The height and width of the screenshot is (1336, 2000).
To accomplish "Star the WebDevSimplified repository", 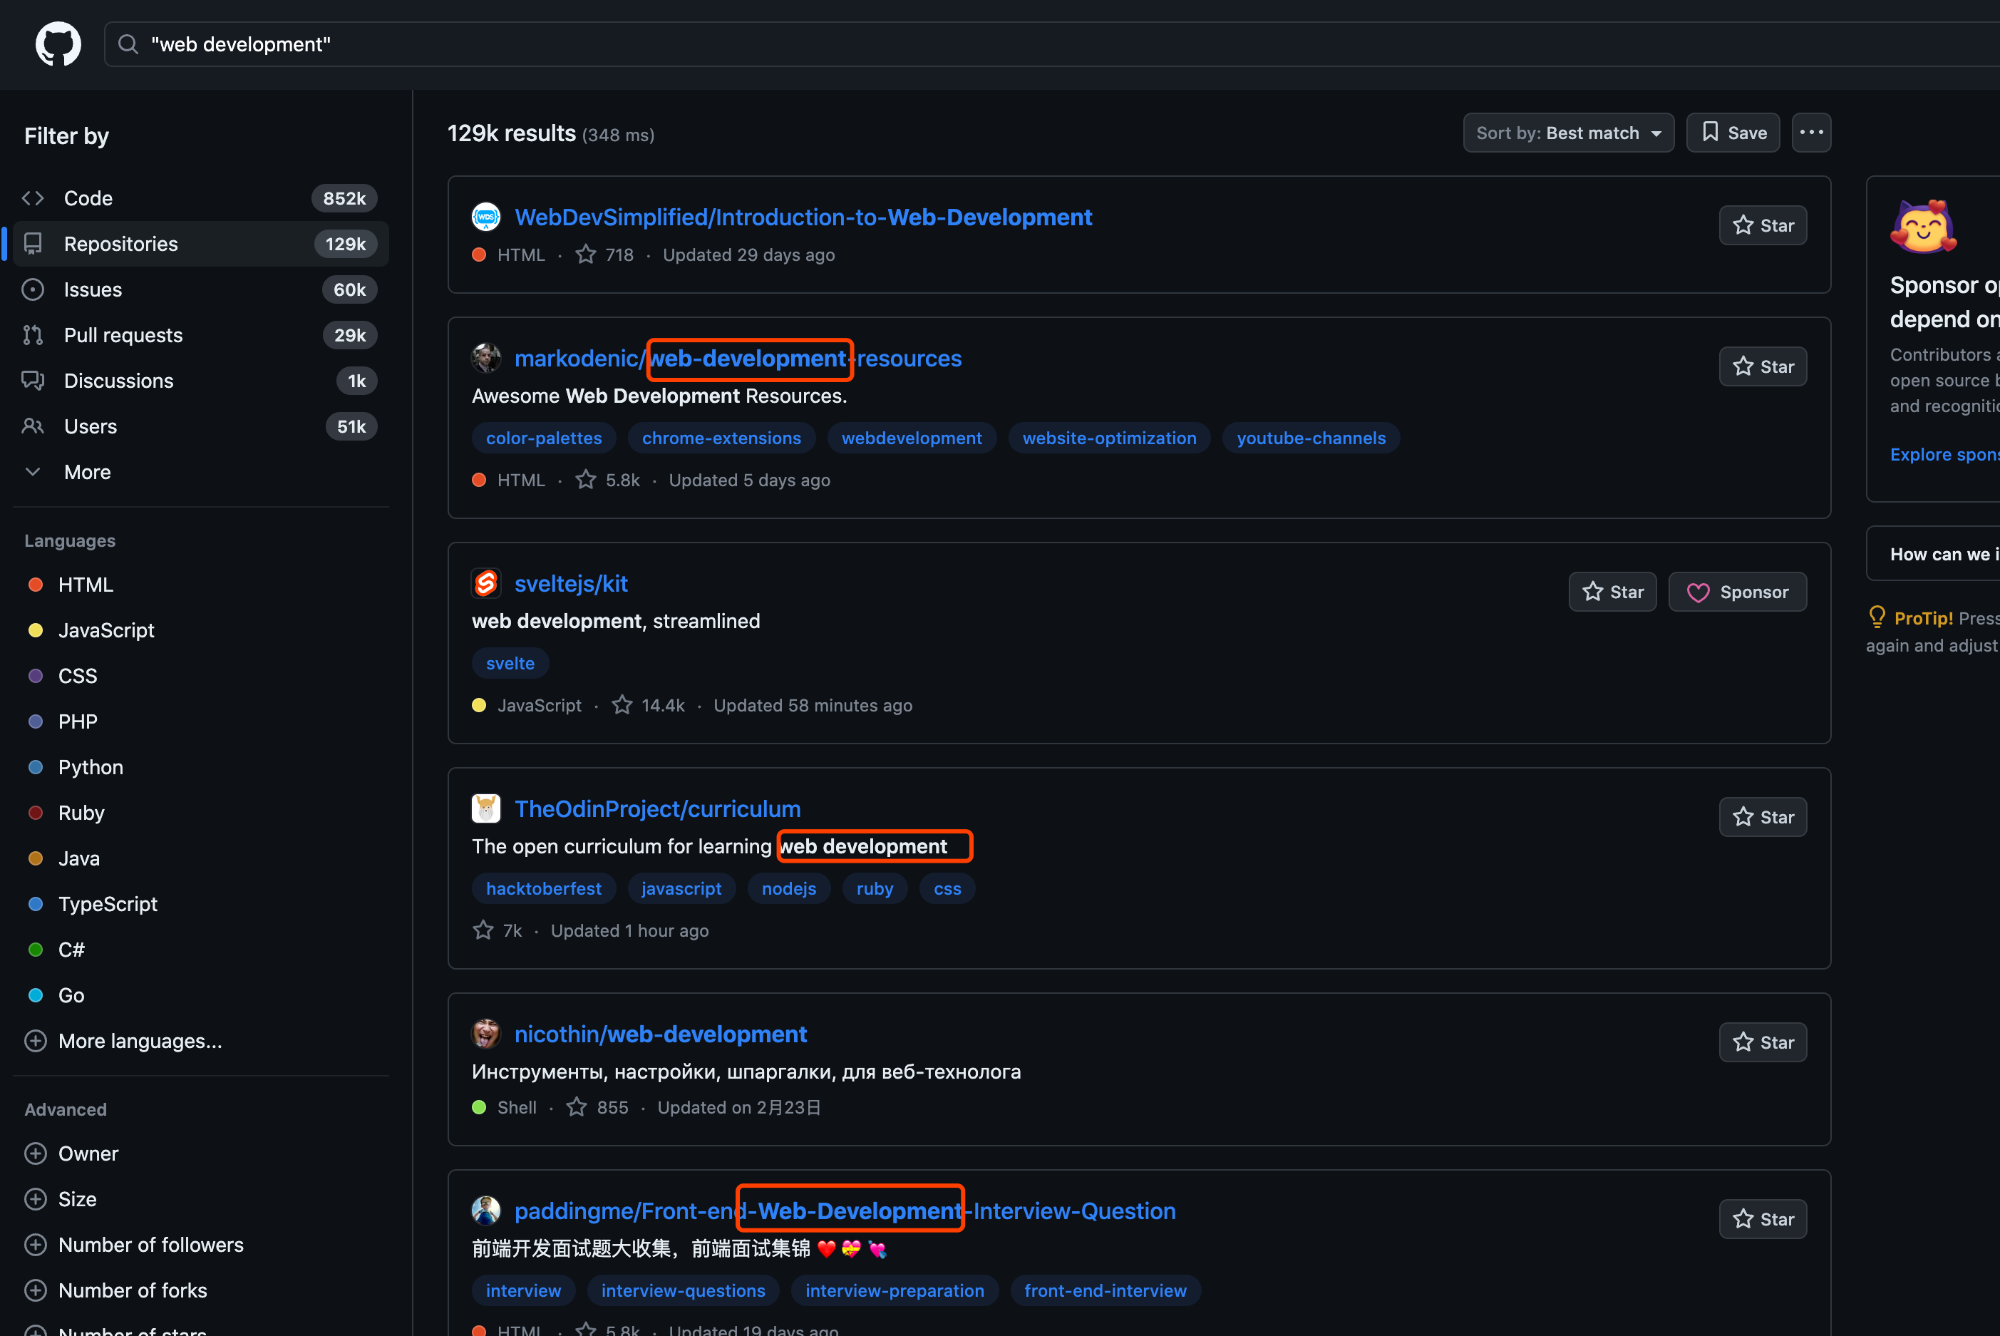I will 1763,226.
